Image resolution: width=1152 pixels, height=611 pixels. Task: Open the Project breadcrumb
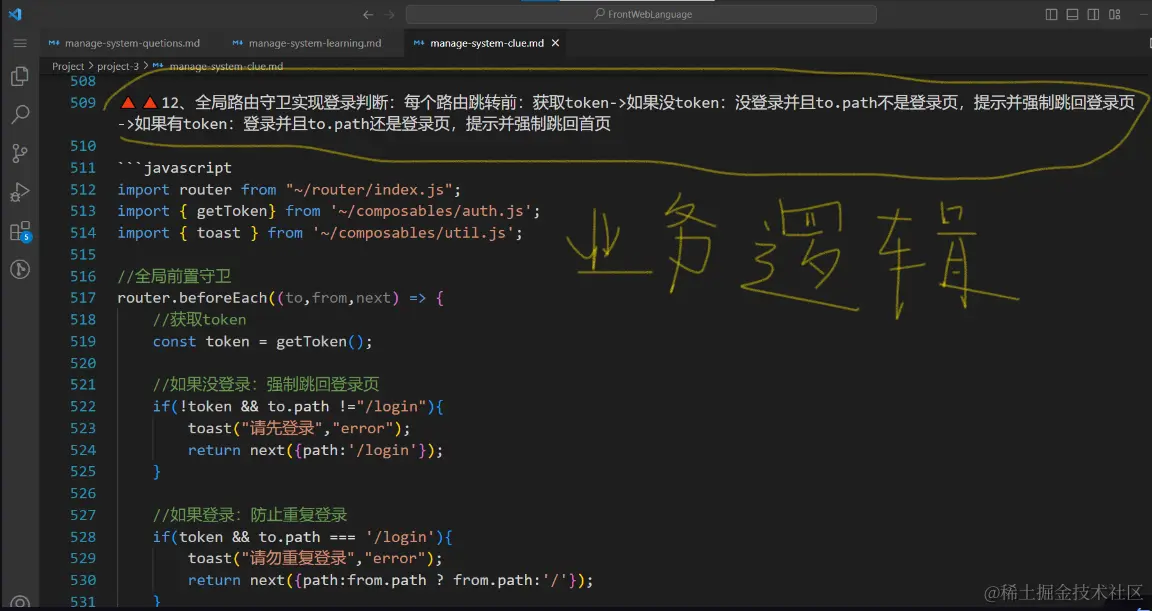tap(68, 66)
